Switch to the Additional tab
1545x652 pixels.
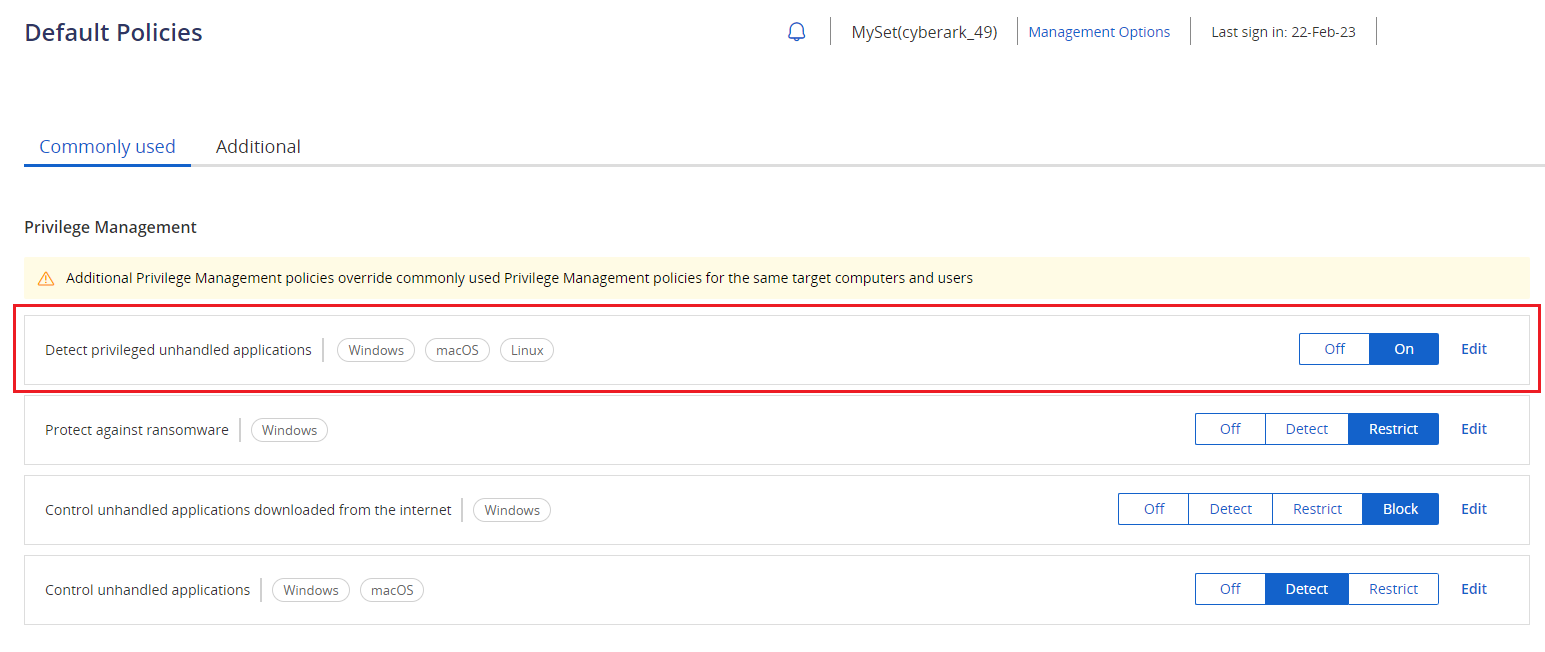pyautogui.click(x=258, y=146)
